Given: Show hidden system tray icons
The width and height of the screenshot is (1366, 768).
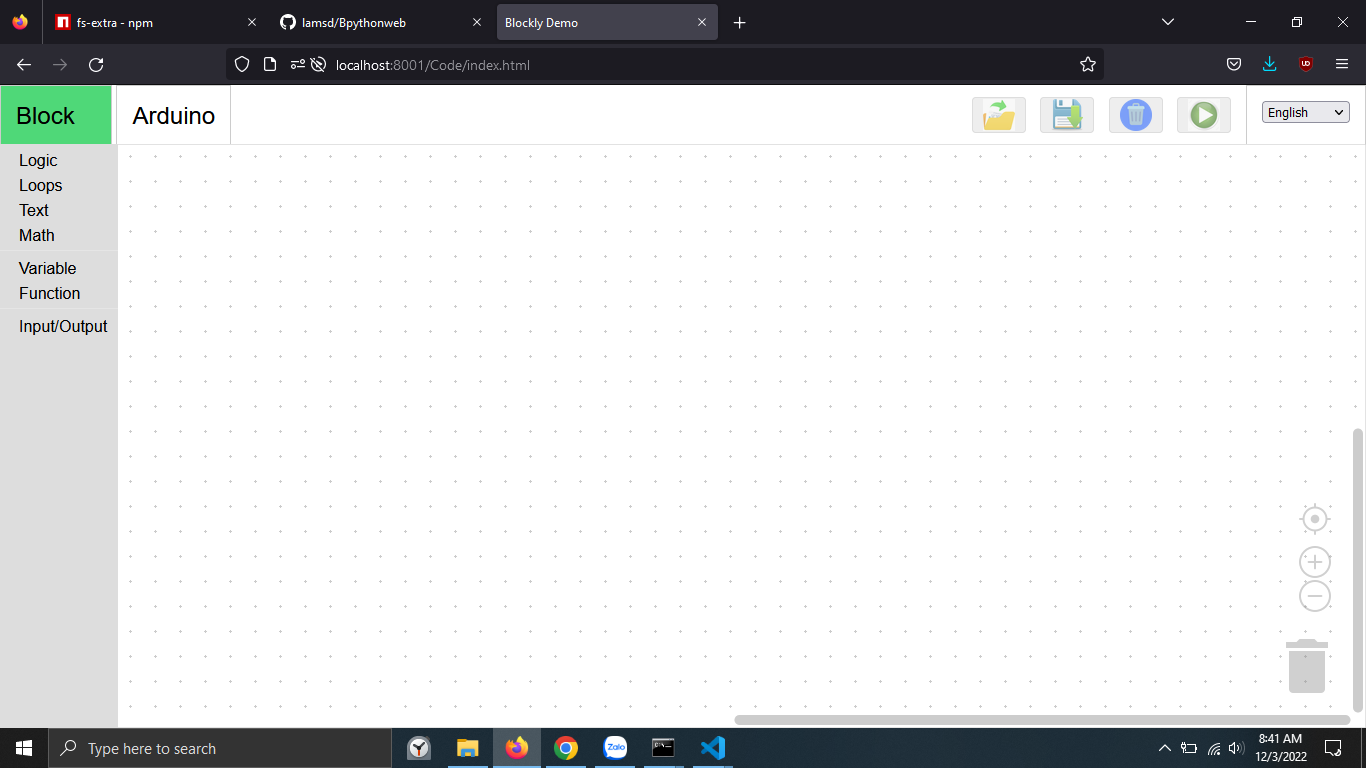Looking at the screenshot, I should pos(1164,748).
